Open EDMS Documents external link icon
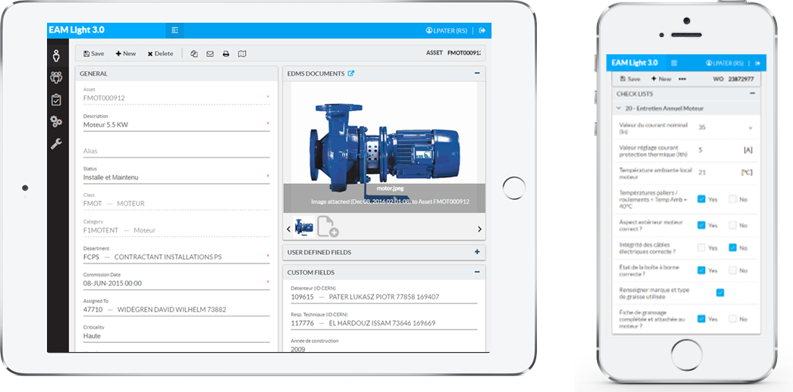Image resolution: width=793 pixels, height=392 pixels. (x=351, y=73)
